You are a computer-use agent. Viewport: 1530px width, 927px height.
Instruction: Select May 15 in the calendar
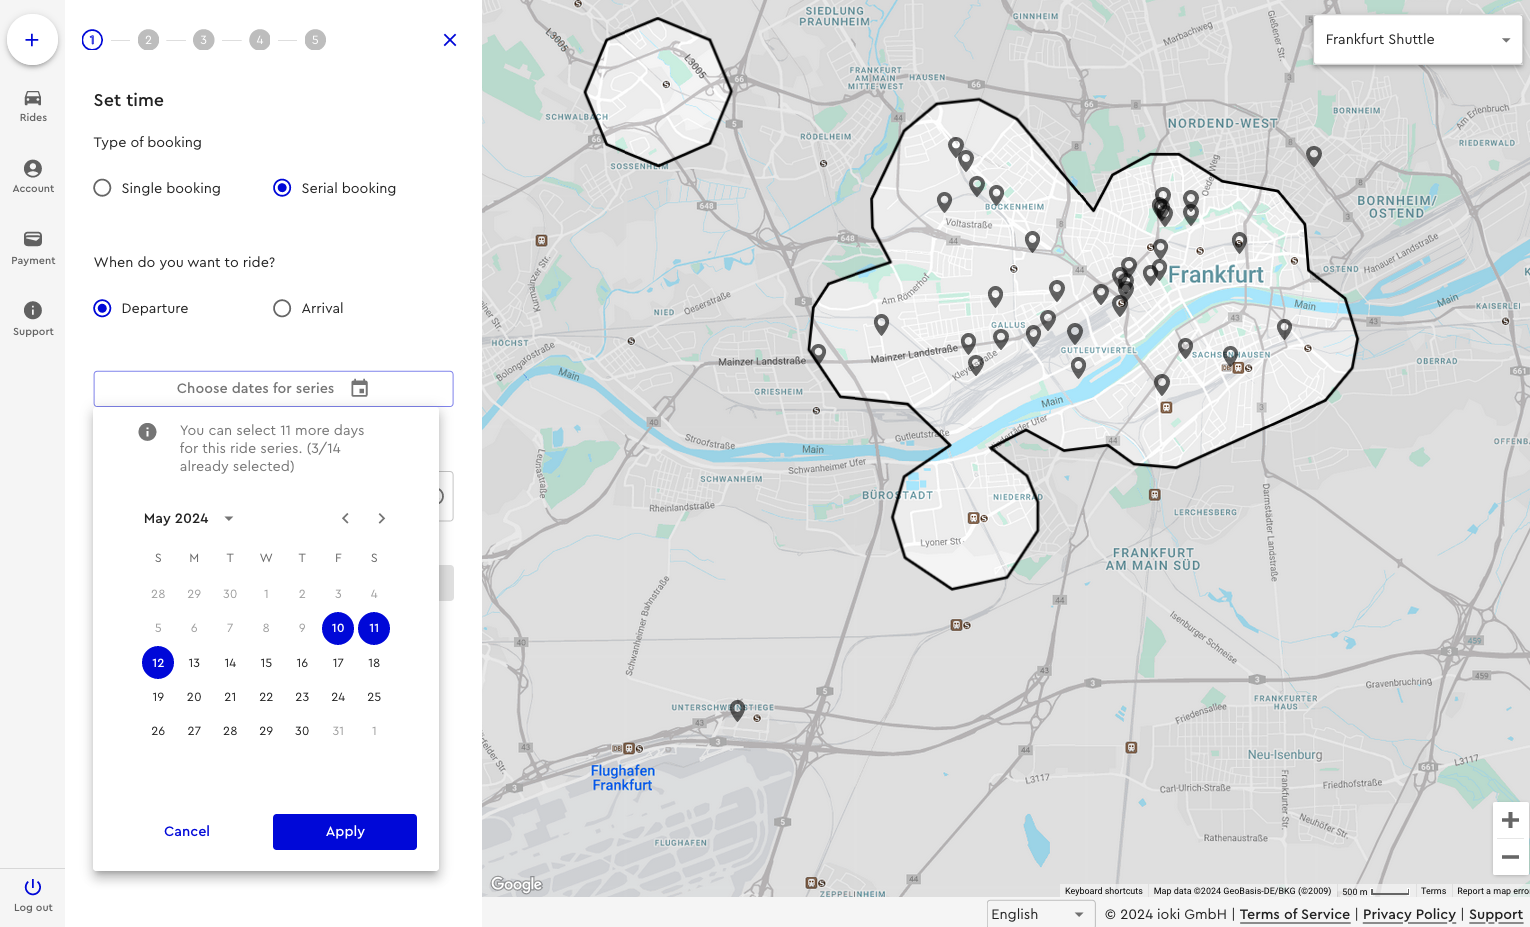coord(266,663)
